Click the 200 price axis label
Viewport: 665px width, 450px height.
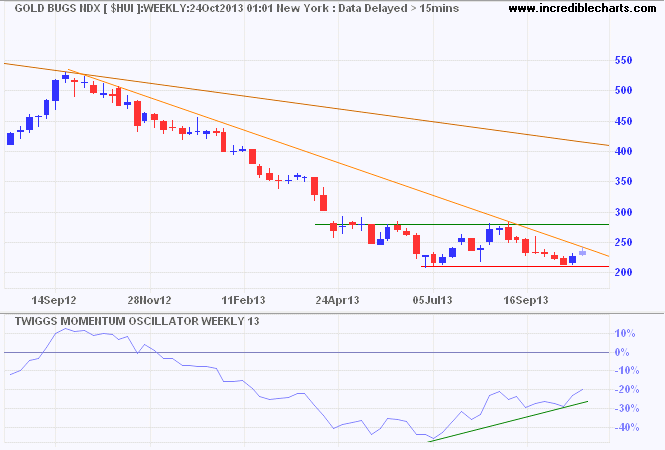pos(623,272)
